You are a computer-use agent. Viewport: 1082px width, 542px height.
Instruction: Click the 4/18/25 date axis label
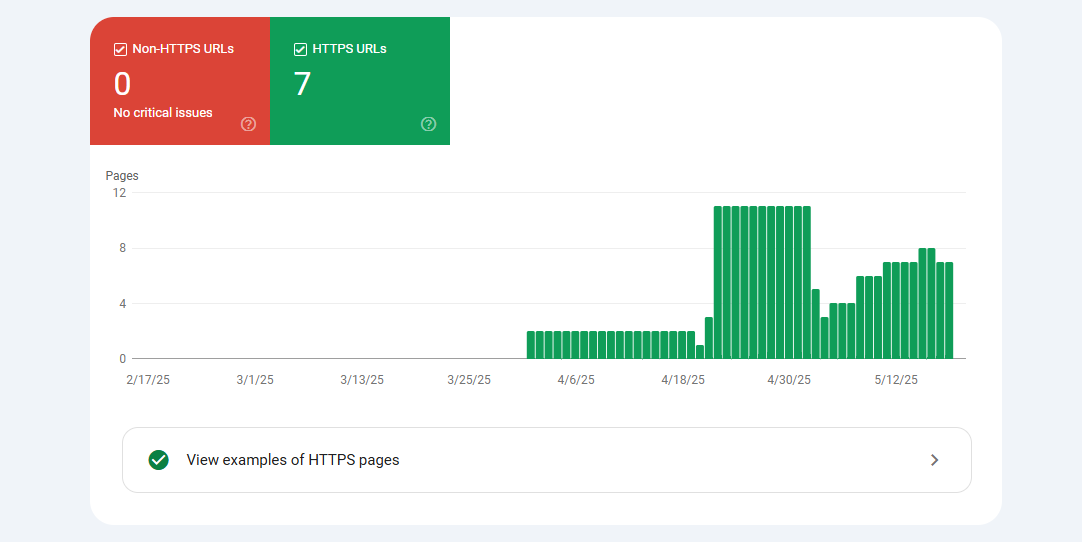tap(683, 380)
